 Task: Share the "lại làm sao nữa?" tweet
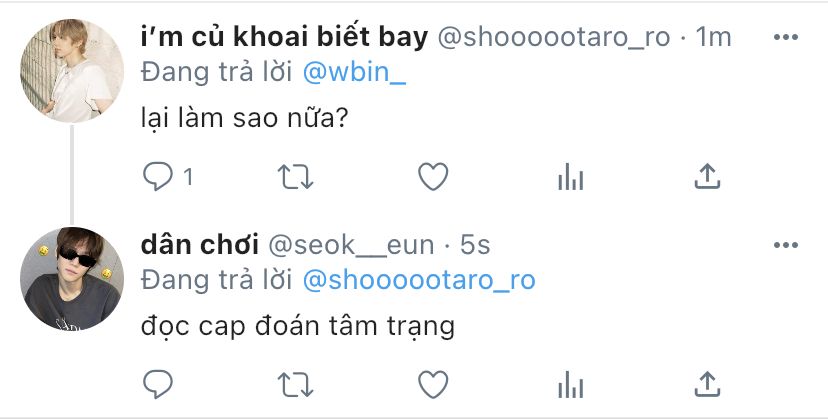coord(707,176)
